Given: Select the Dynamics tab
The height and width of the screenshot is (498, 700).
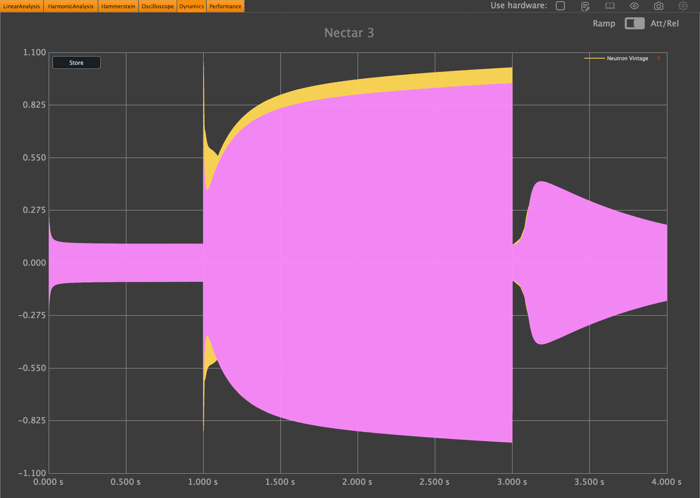Looking at the screenshot, I should point(192,6).
